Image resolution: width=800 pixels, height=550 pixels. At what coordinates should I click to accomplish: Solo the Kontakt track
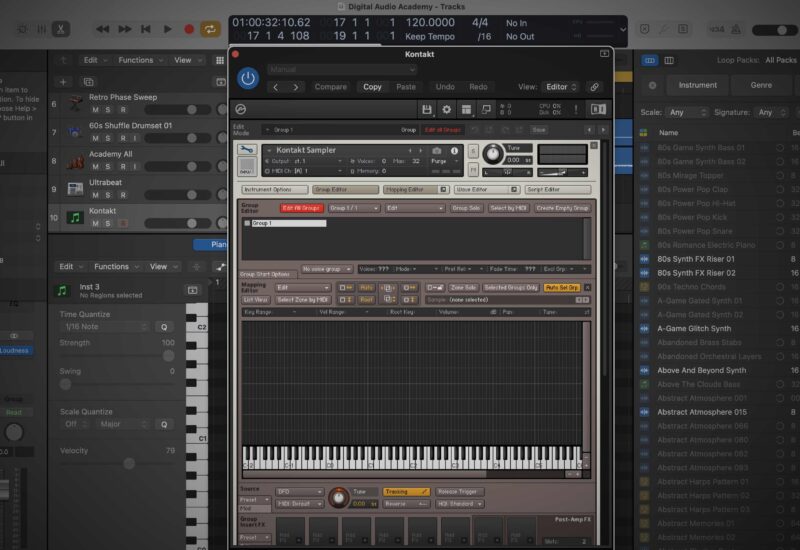(108, 223)
